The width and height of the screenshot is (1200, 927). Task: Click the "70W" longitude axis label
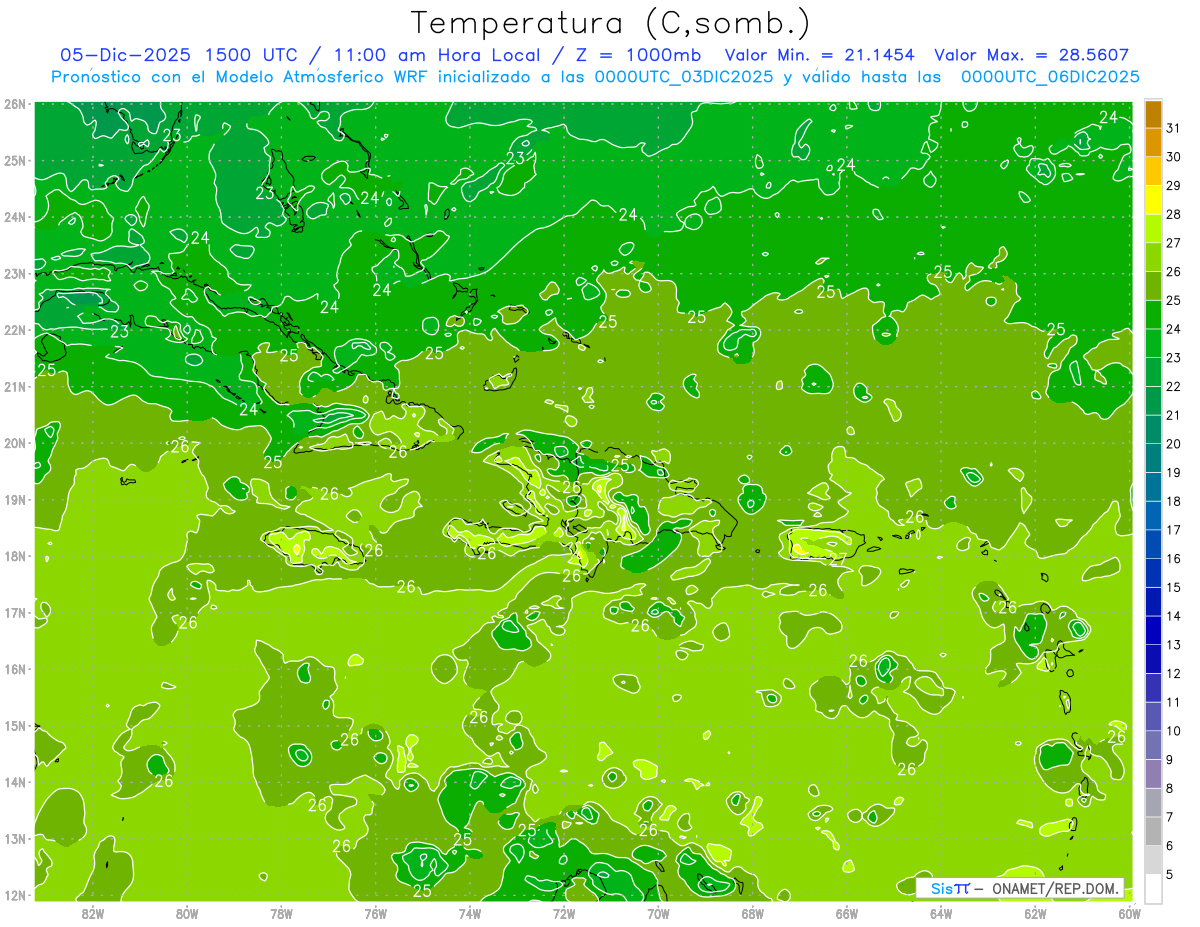658,913
